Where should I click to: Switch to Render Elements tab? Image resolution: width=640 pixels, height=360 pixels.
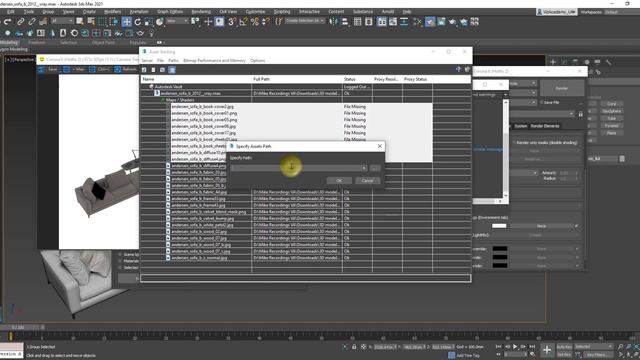[x=544, y=126]
